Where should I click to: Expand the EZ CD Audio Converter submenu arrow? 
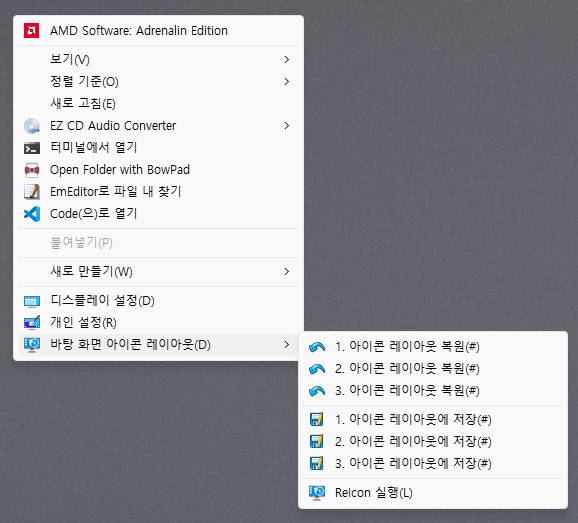tap(287, 126)
